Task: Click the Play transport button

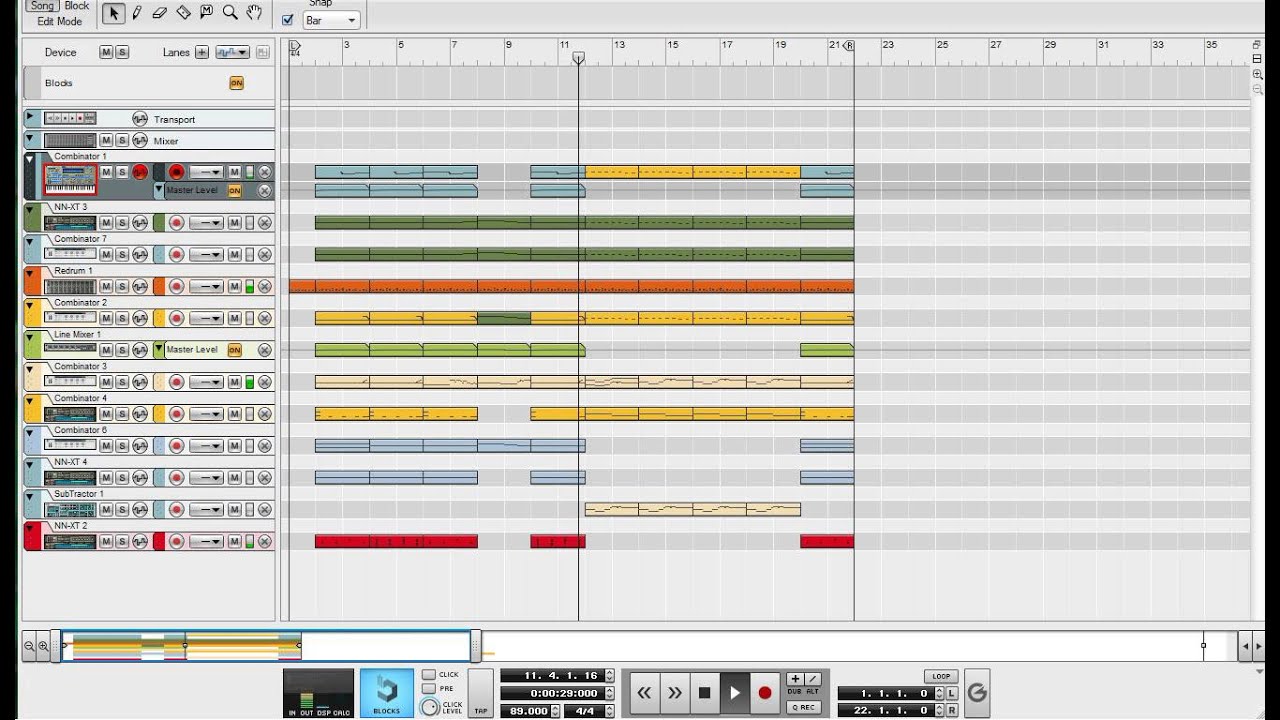Action: 735,692
